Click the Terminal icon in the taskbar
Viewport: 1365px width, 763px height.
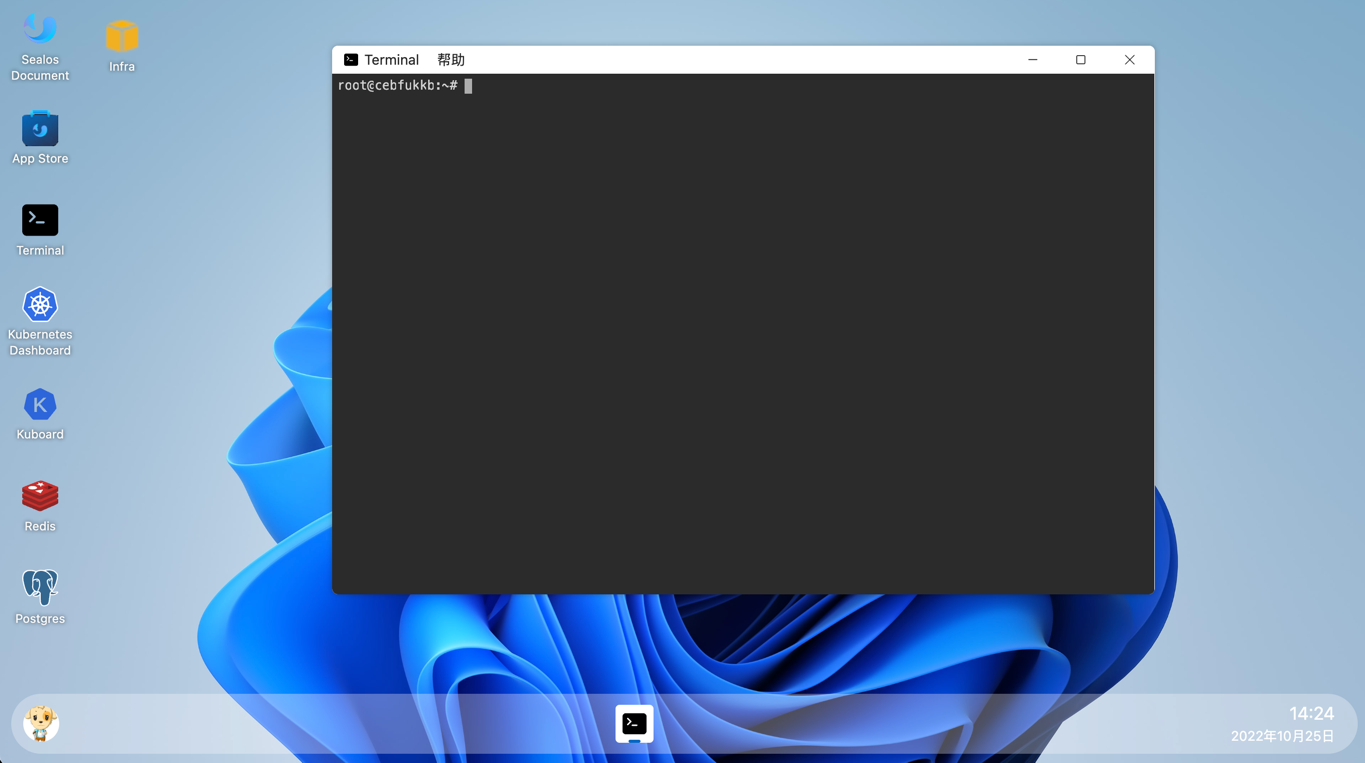click(634, 723)
